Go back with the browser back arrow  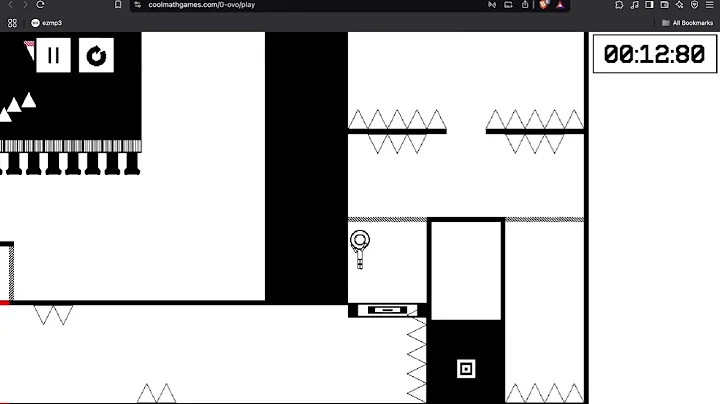pos(11,5)
